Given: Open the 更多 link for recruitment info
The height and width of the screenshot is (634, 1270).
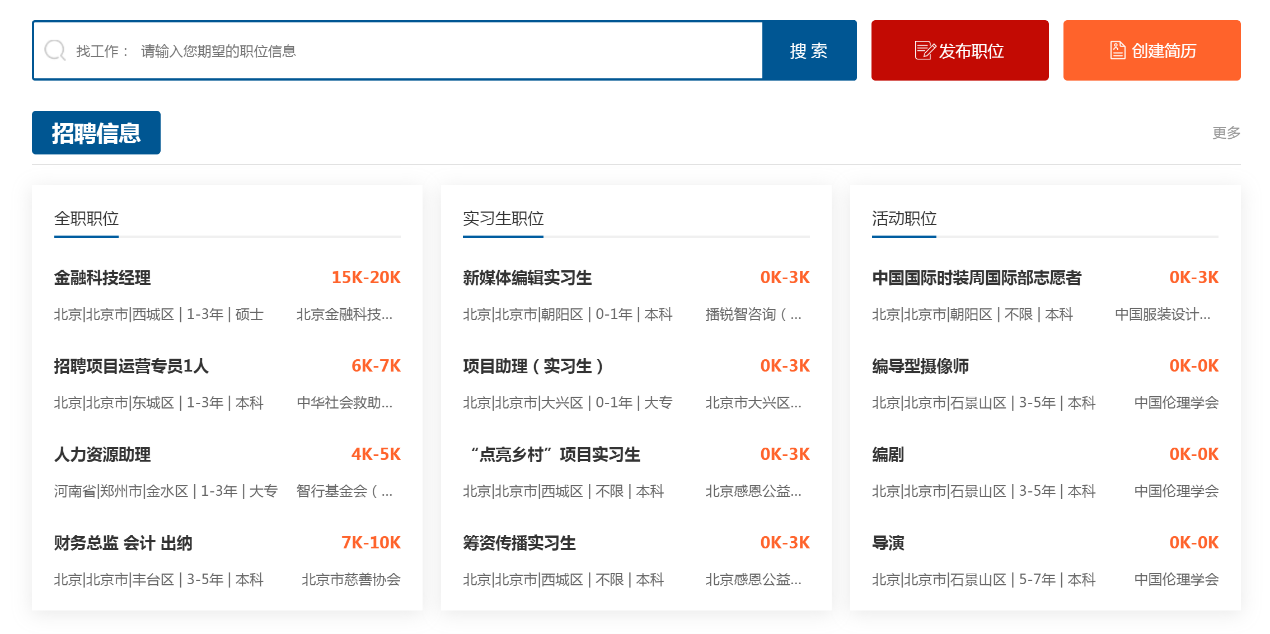Looking at the screenshot, I should point(1227,131).
